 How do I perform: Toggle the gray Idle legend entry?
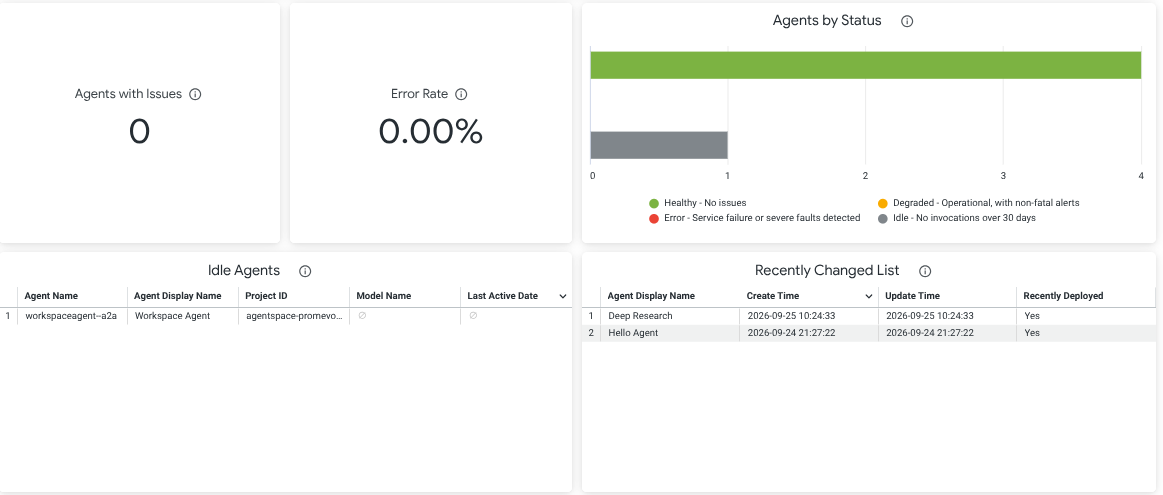click(x=956, y=218)
